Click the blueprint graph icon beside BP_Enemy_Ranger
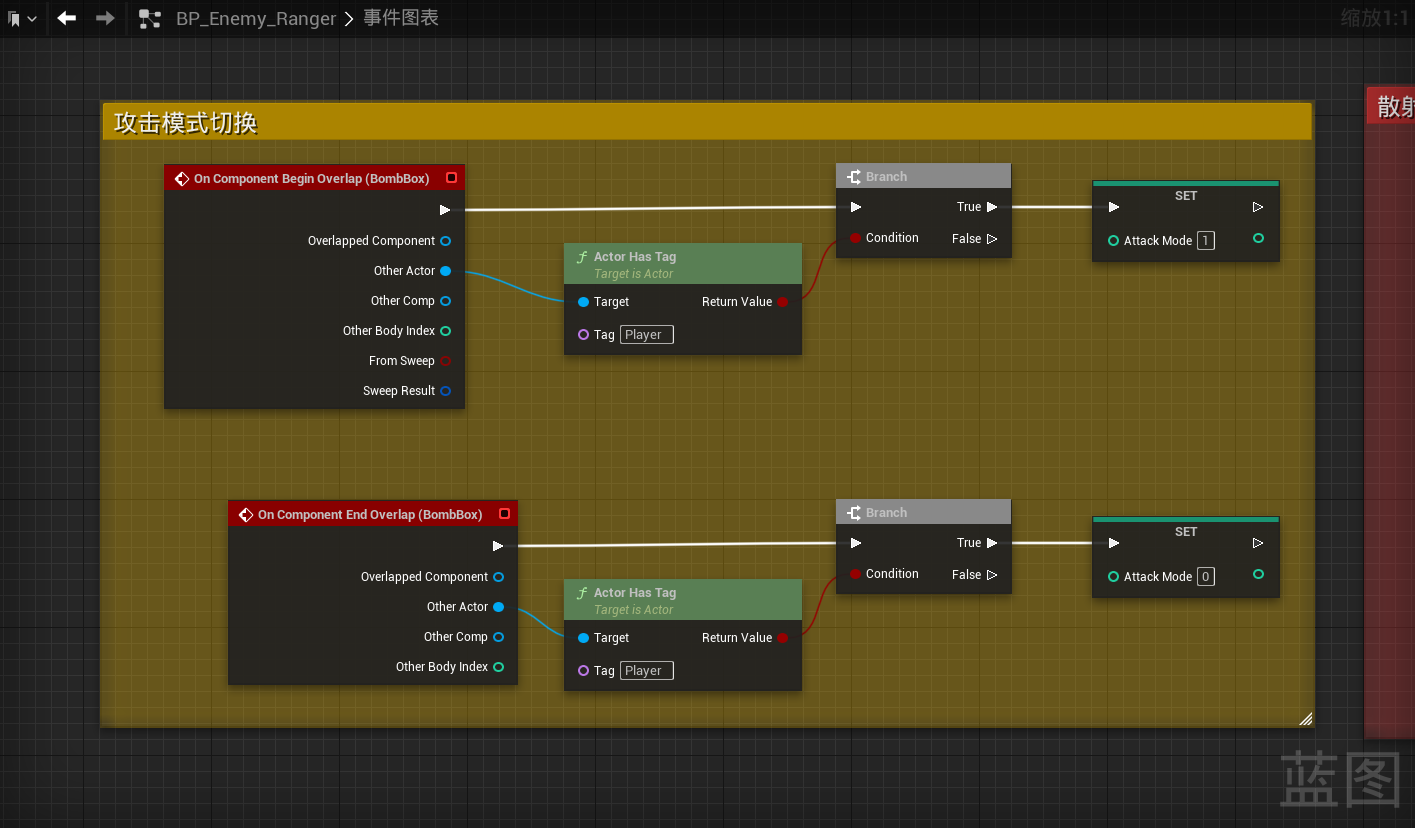The image size is (1415, 828). tap(150, 18)
